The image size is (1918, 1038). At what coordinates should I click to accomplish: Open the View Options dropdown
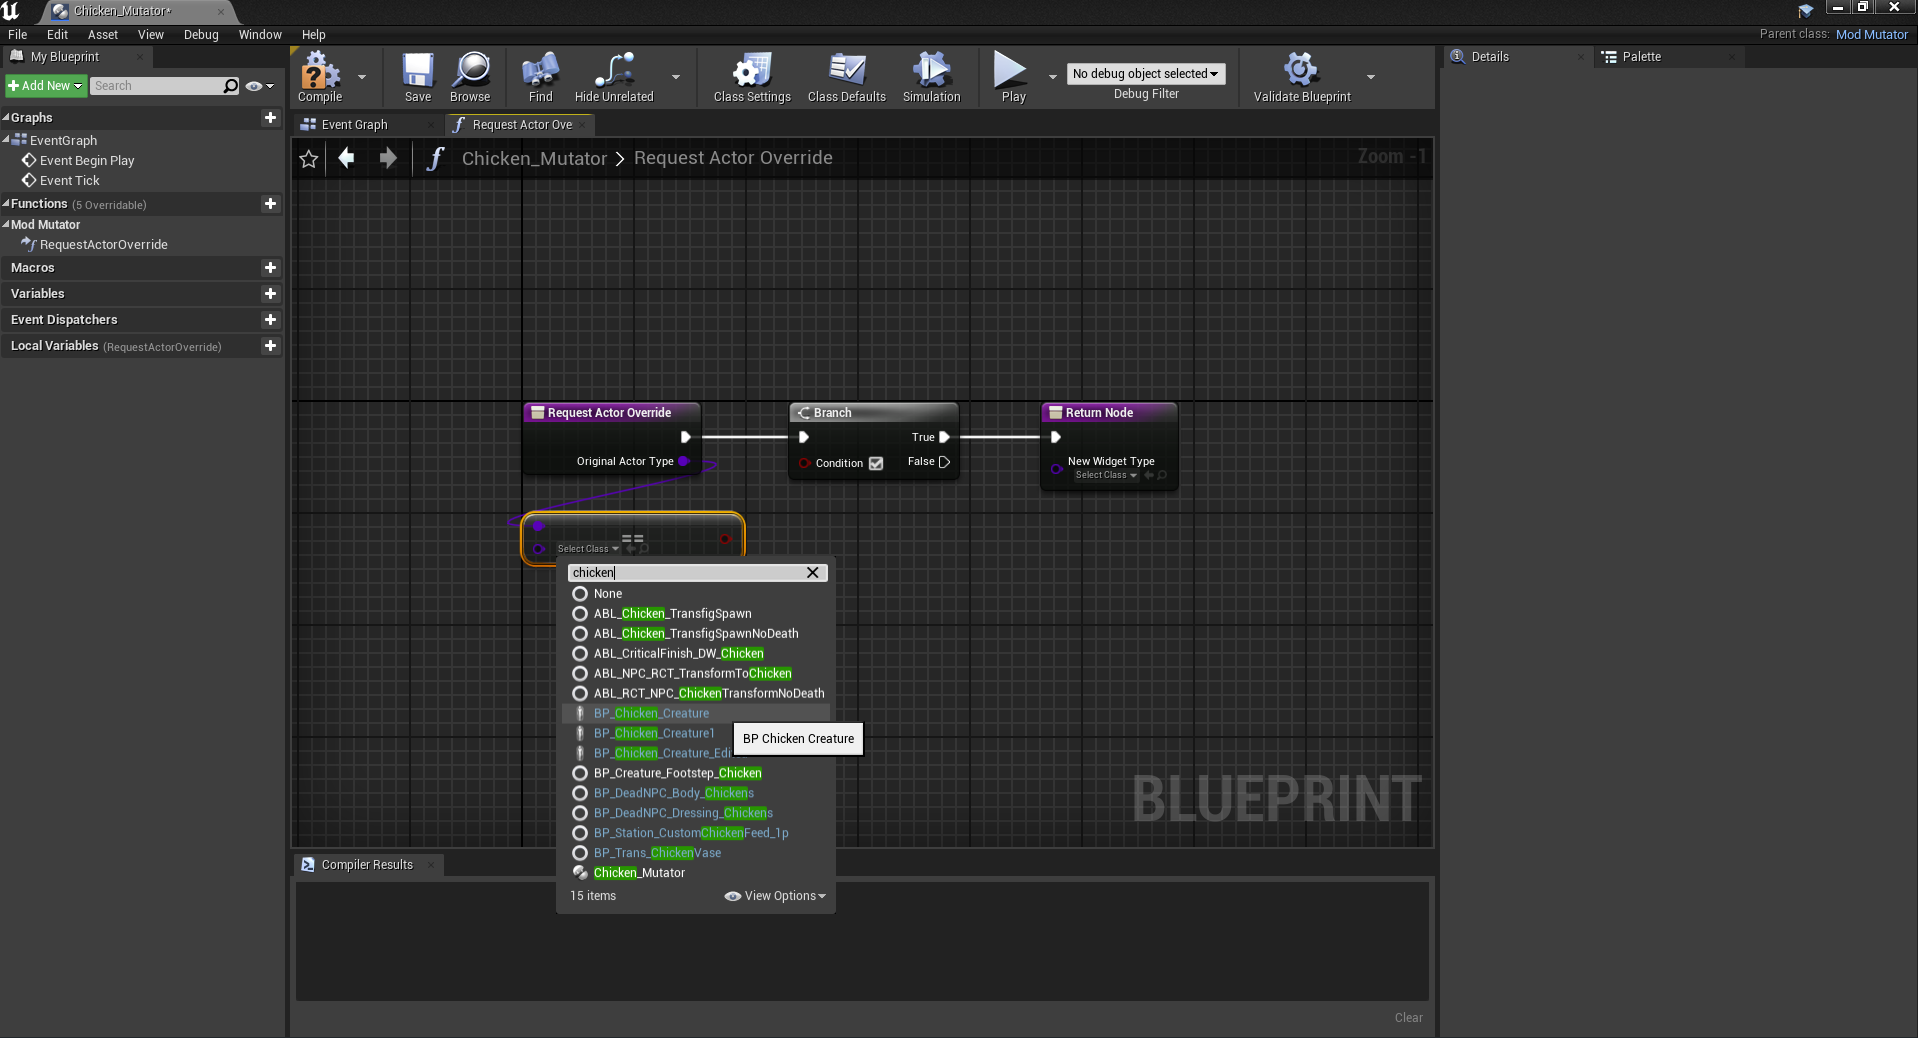tap(776, 896)
